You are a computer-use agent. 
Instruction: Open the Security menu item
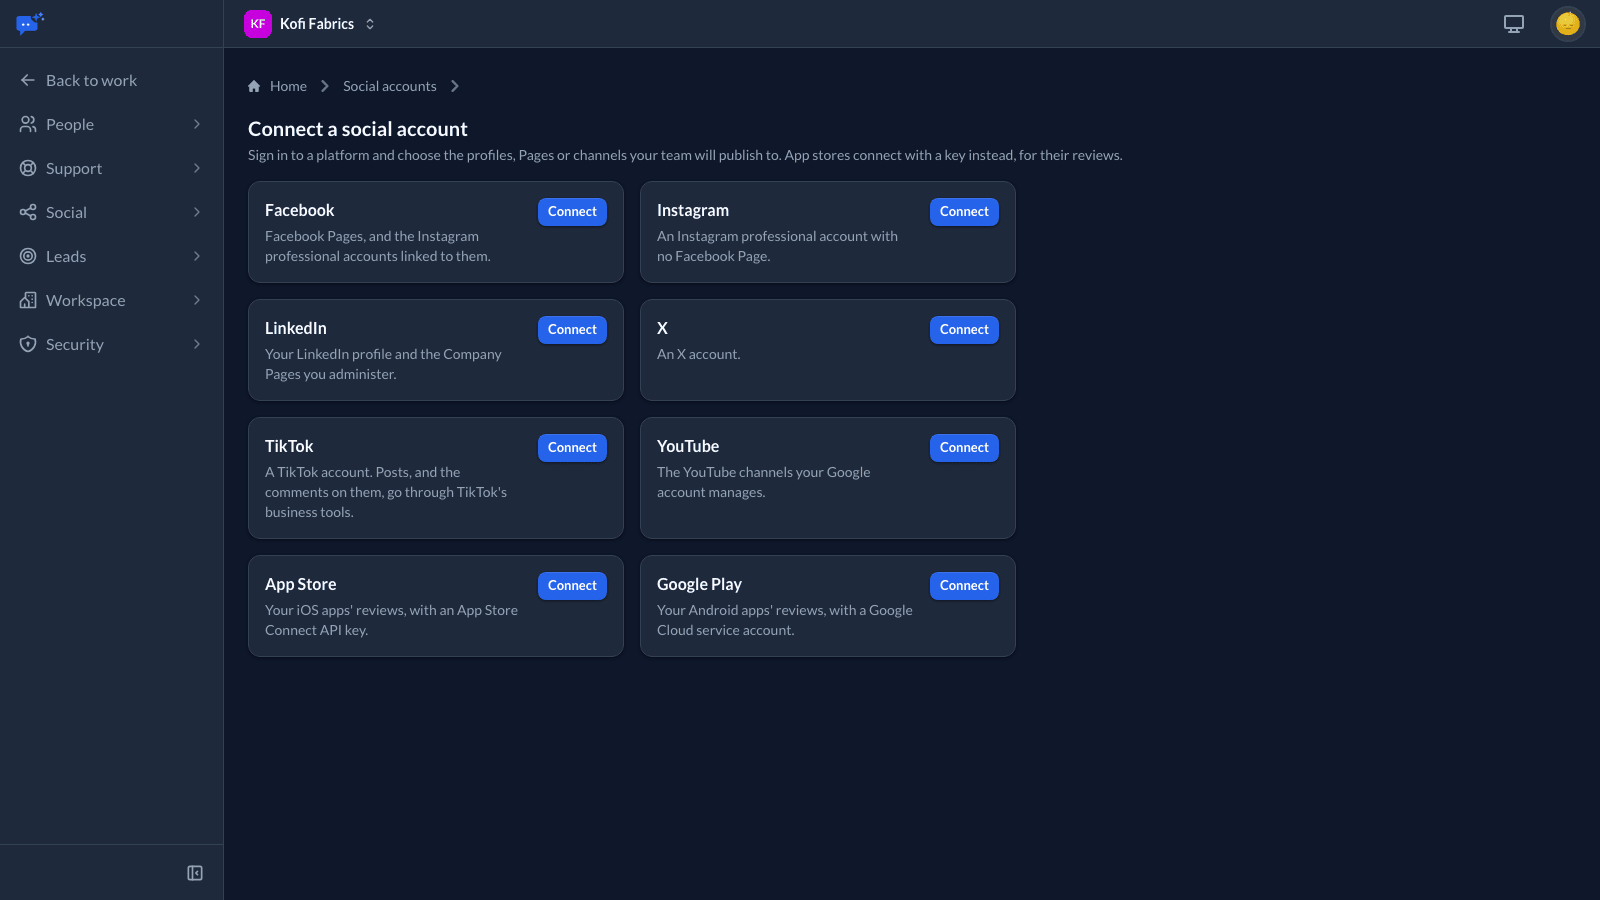click(x=111, y=344)
